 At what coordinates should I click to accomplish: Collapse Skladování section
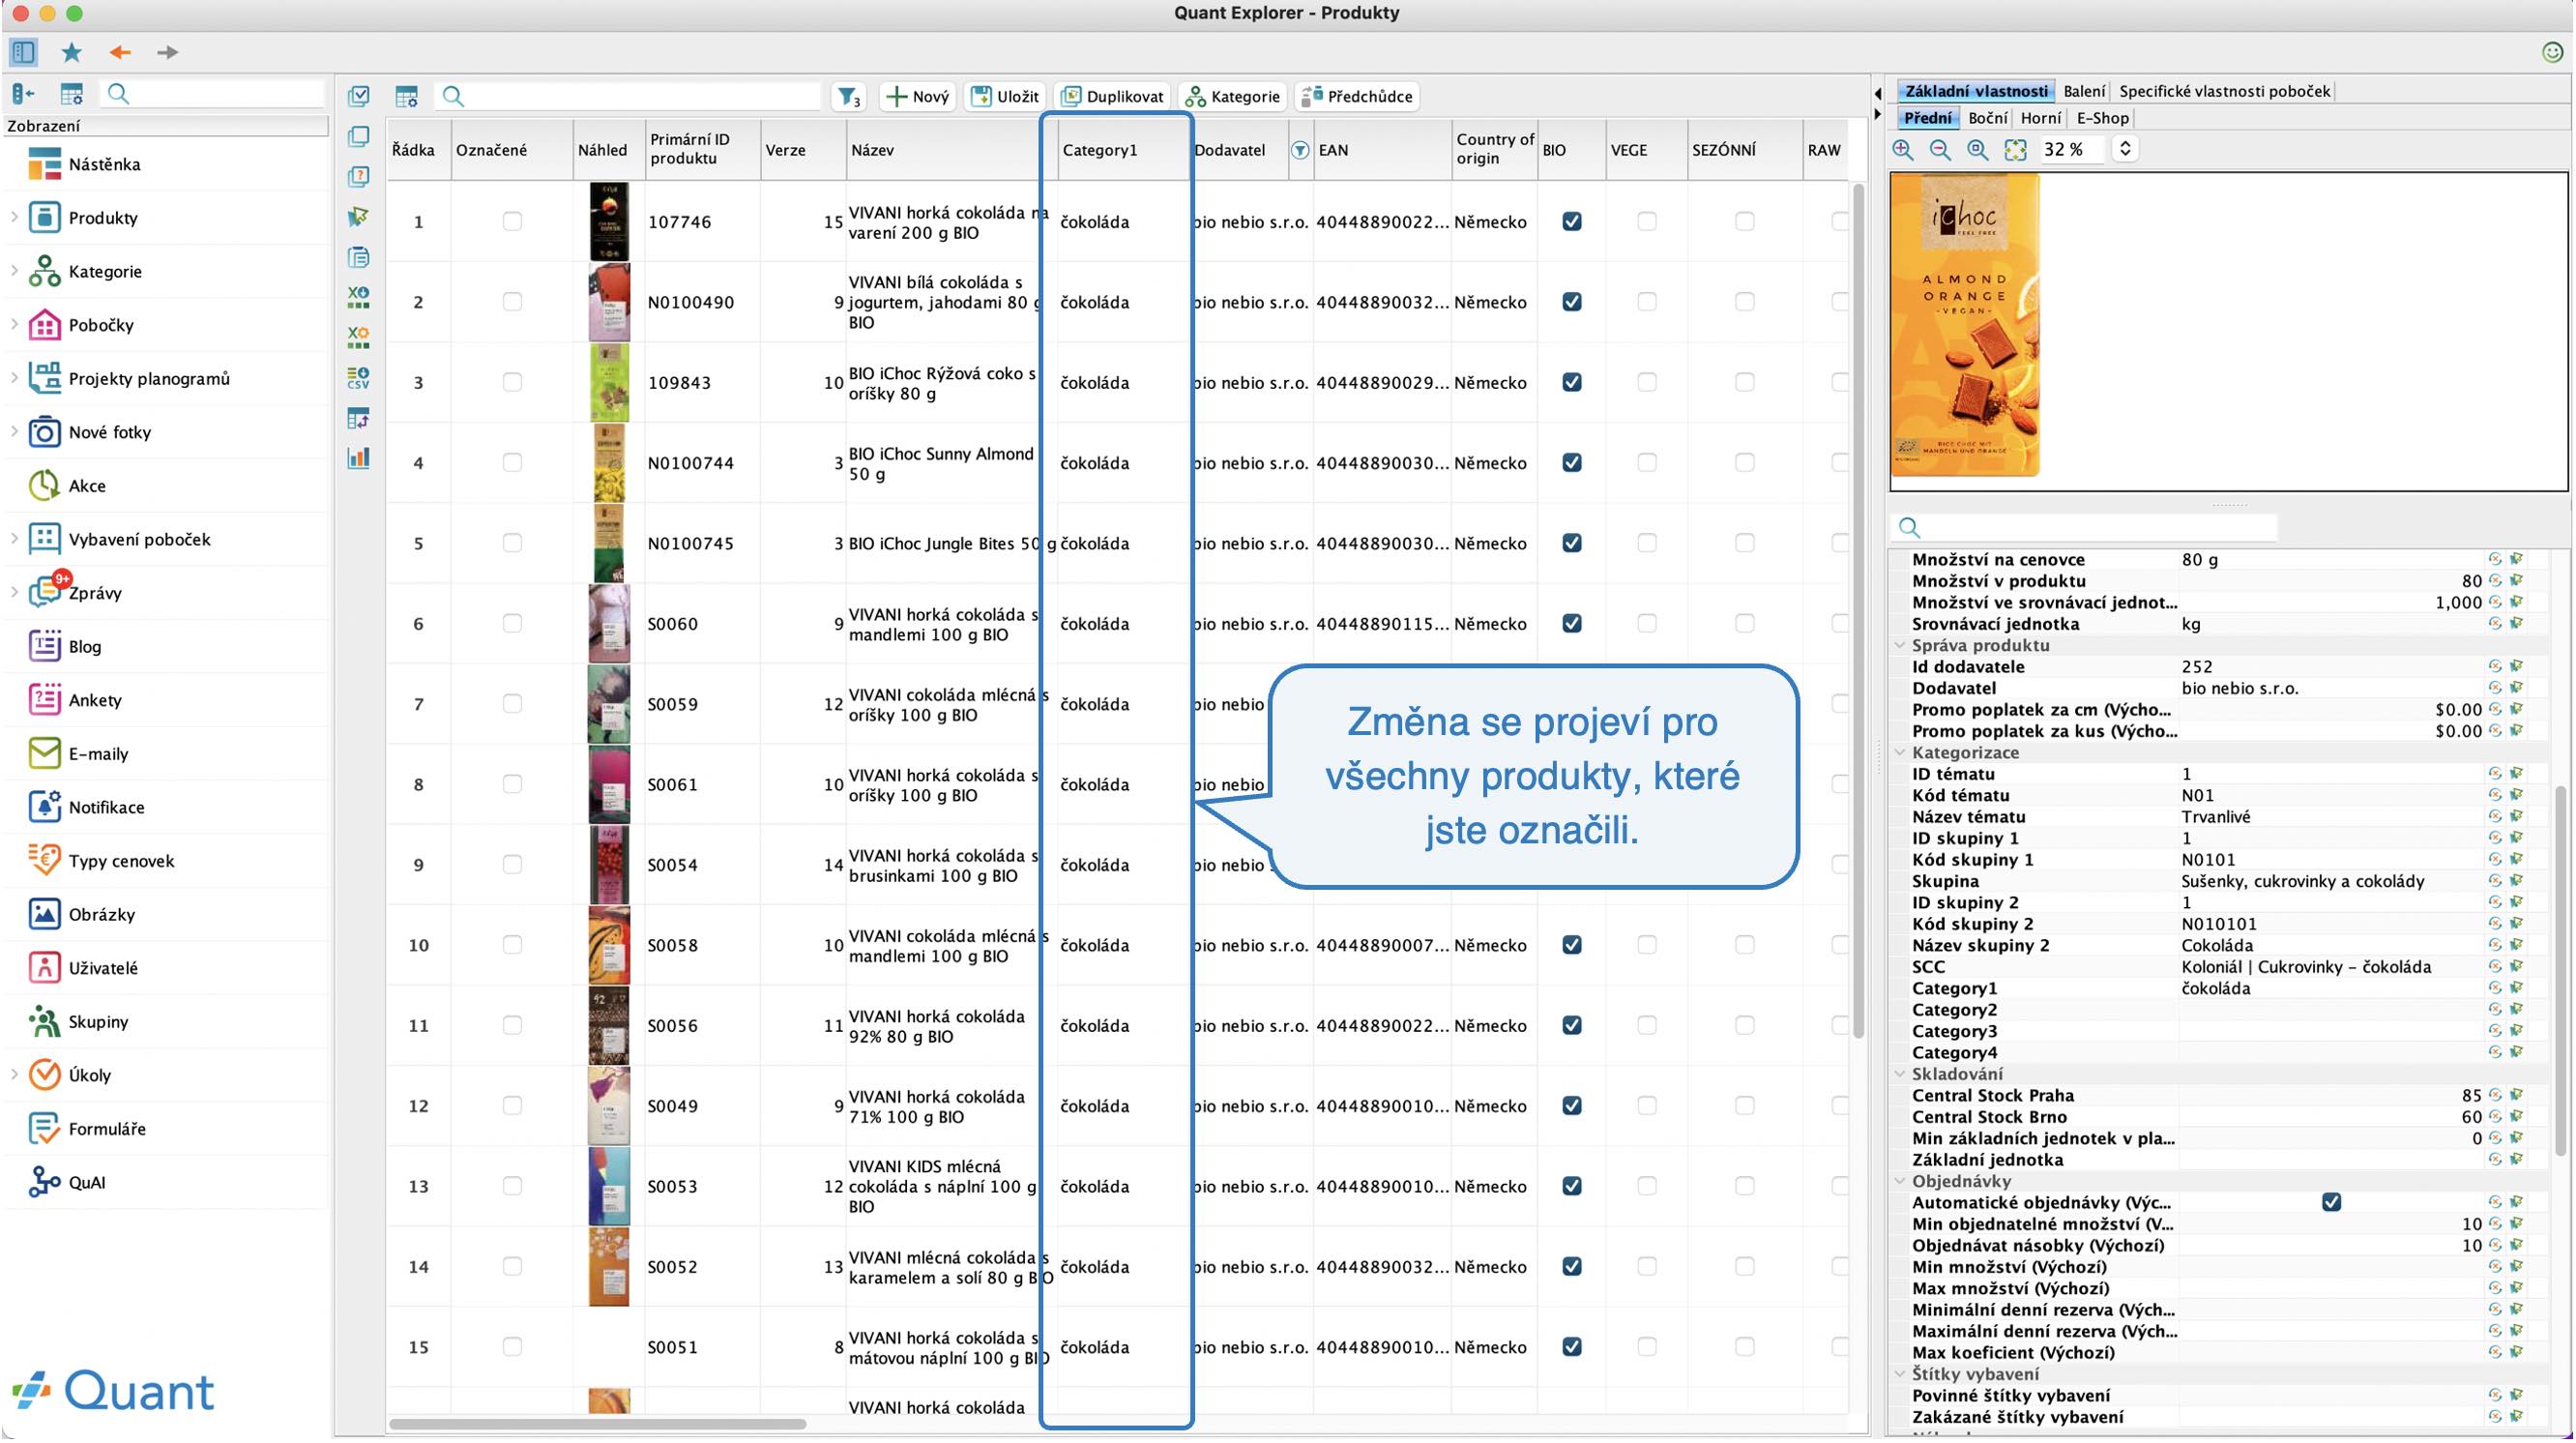(1899, 1074)
